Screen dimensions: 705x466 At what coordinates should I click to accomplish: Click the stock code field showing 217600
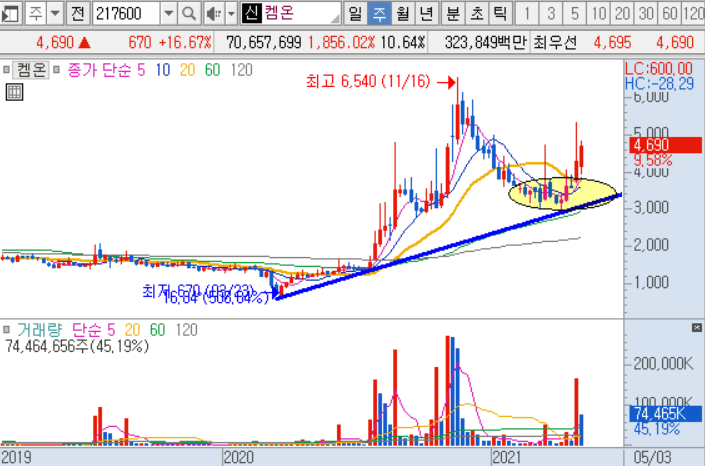tap(126, 13)
